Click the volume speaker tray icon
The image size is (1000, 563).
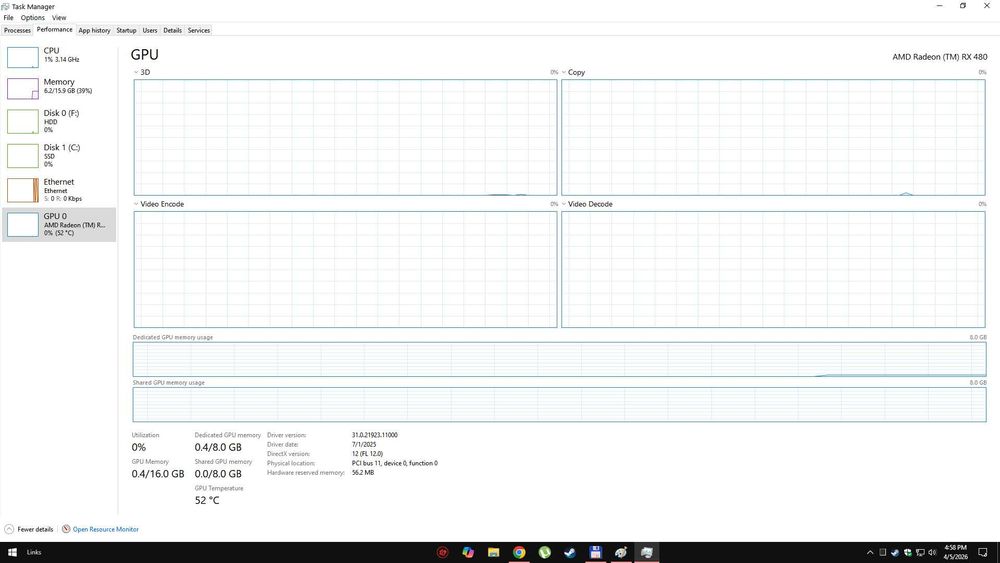point(932,552)
